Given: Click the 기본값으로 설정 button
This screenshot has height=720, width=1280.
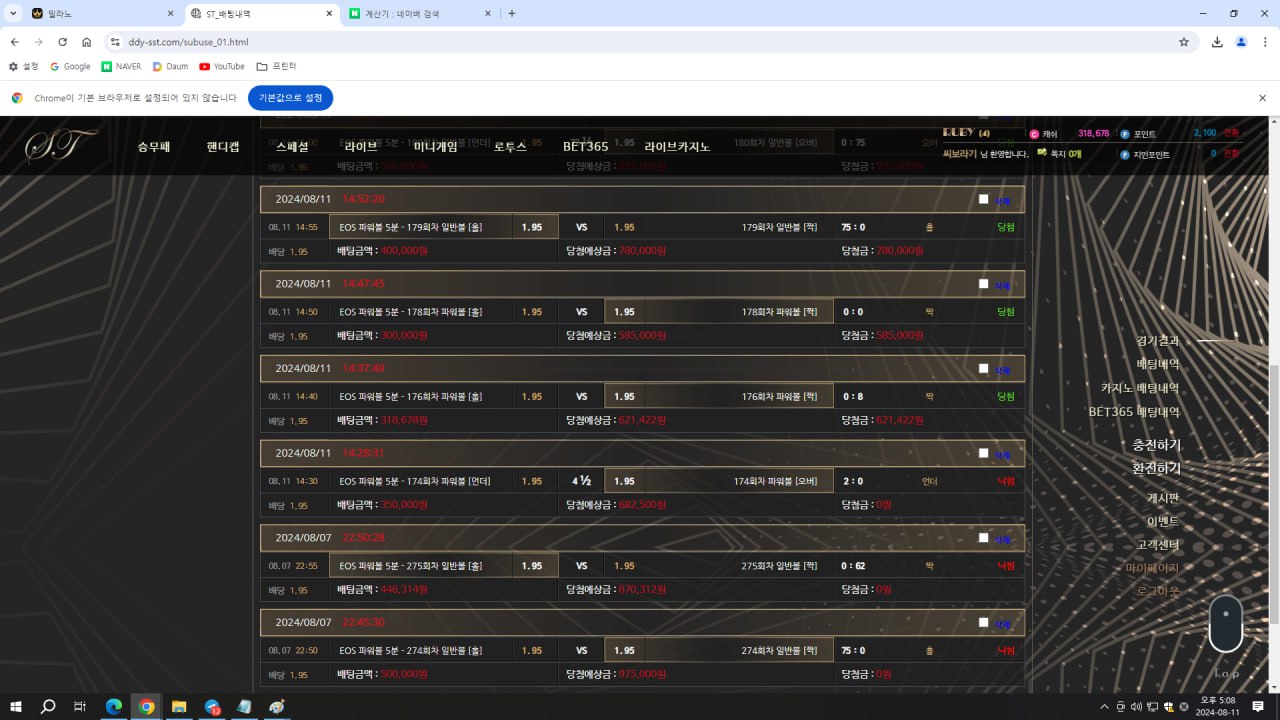Looking at the screenshot, I should click(290, 98).
